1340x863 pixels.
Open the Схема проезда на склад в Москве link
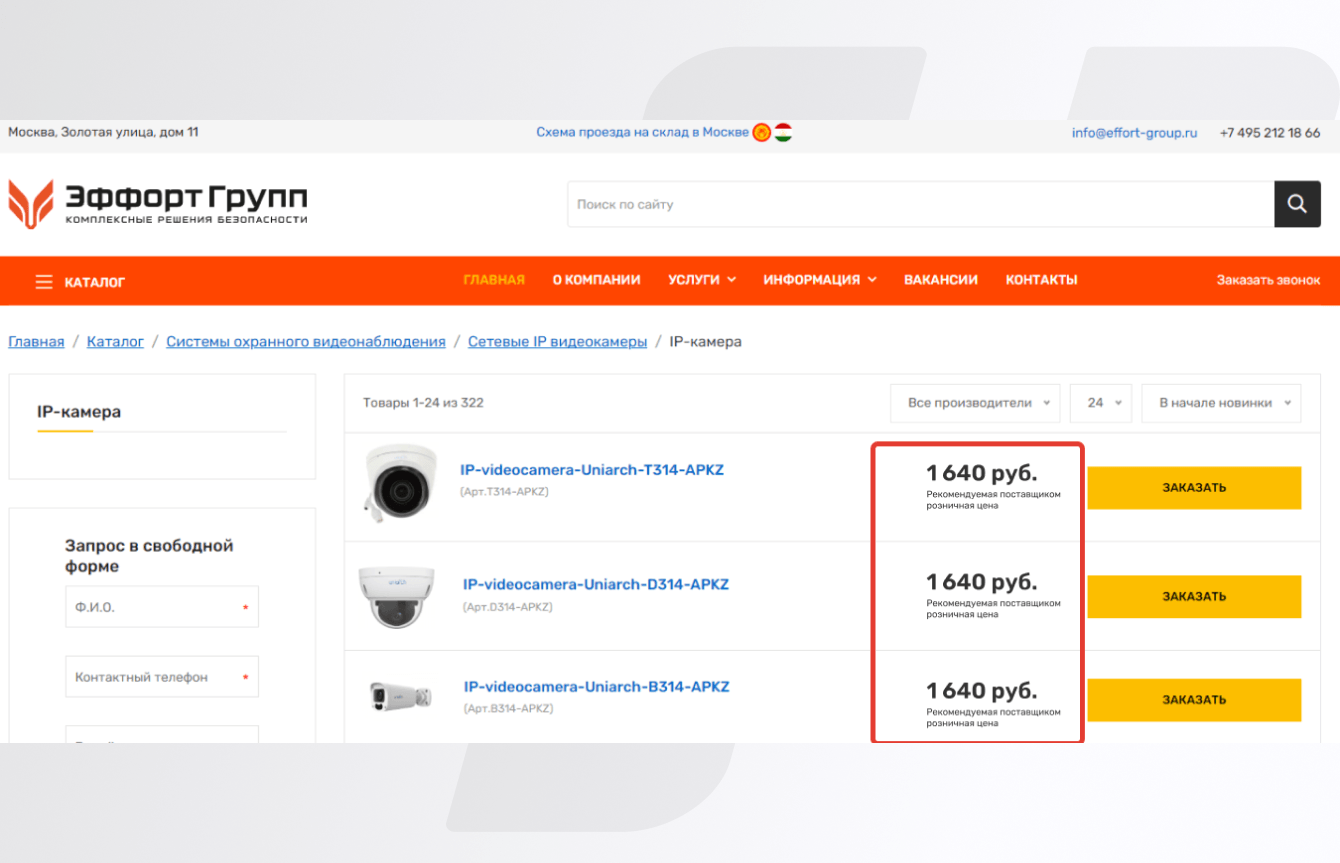pyautogui.click(x=642, y=132)
